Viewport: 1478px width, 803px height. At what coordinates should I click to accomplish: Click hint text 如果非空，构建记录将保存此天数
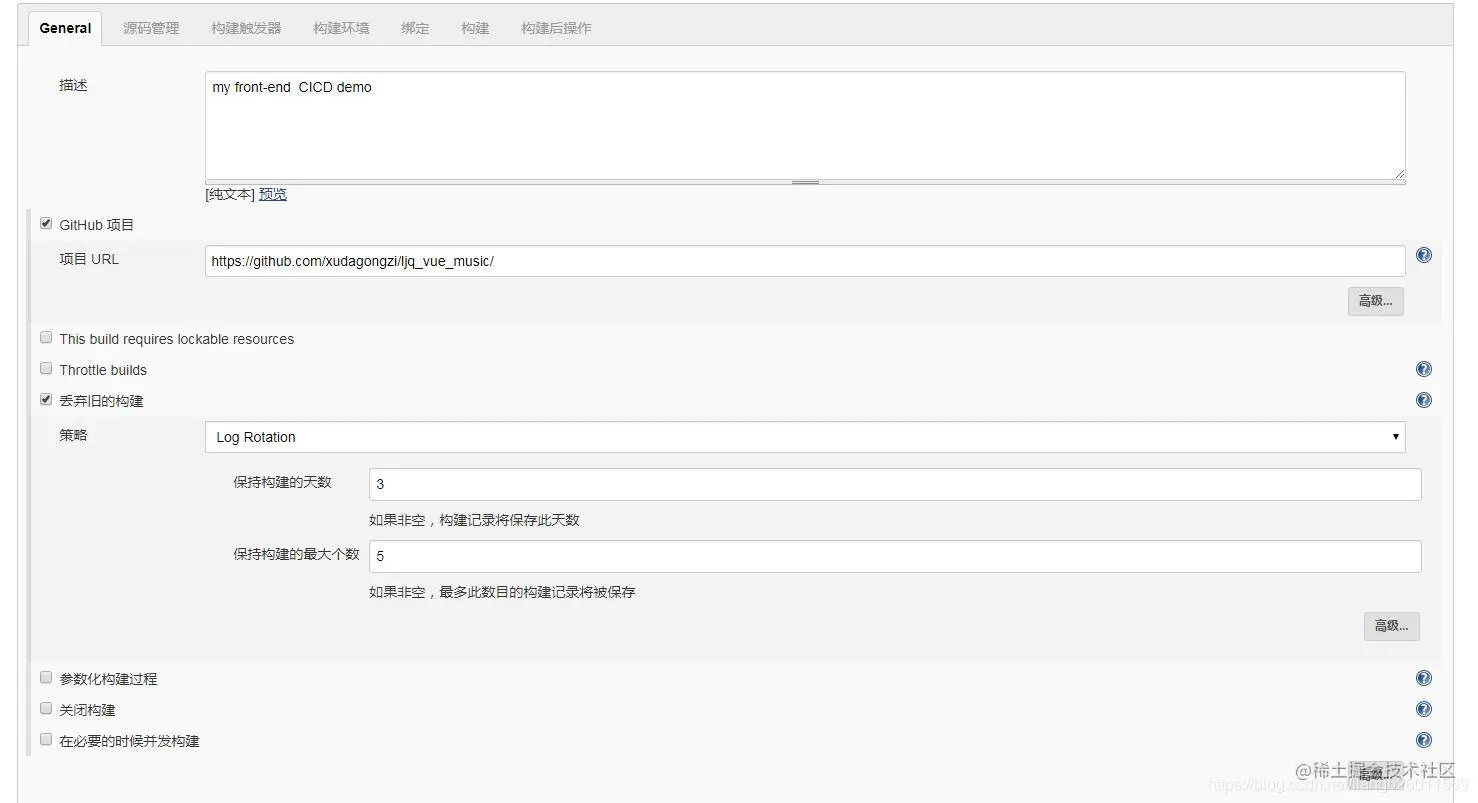click(474, 520)
